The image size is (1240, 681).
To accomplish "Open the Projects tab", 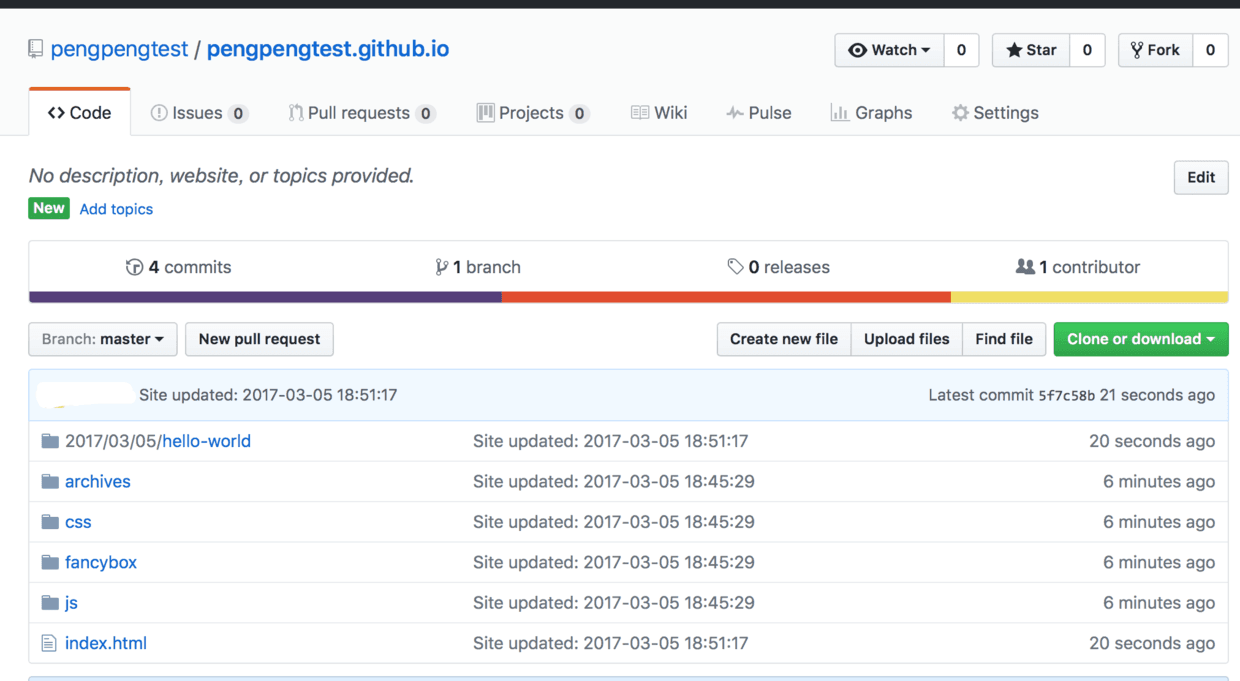I will point(533,113).
